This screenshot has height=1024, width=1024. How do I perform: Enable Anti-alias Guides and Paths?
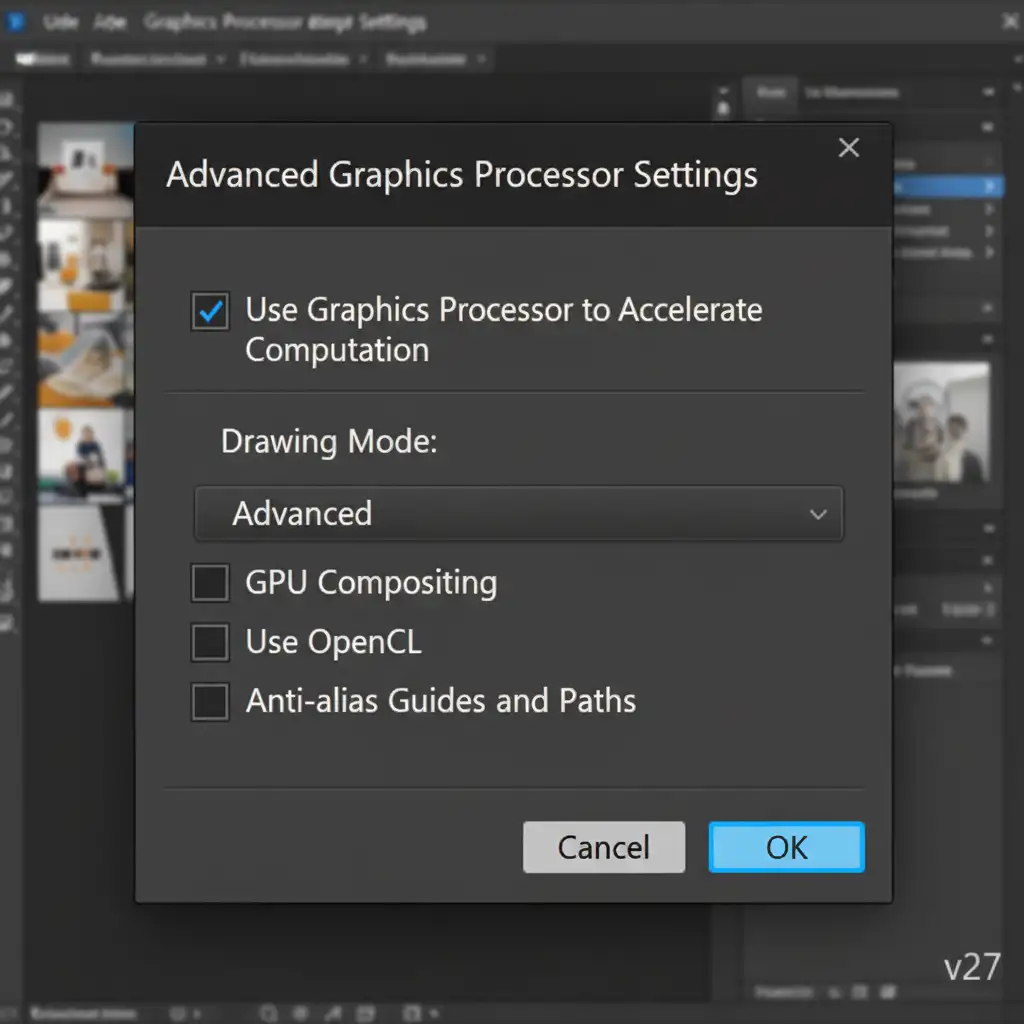[x=210, y=702]
